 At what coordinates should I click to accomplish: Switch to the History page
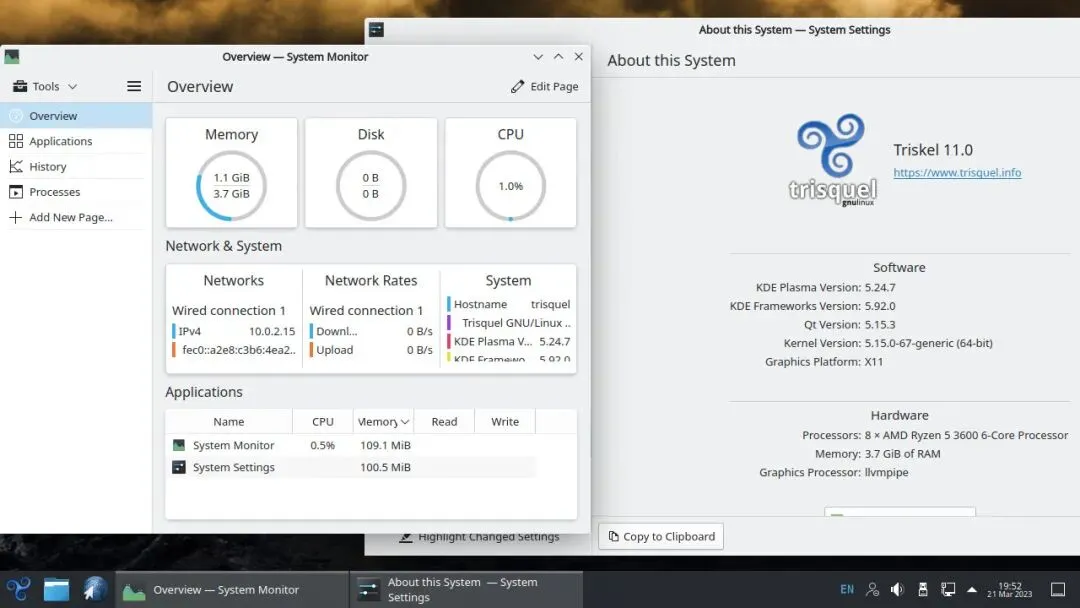(76, 167)
